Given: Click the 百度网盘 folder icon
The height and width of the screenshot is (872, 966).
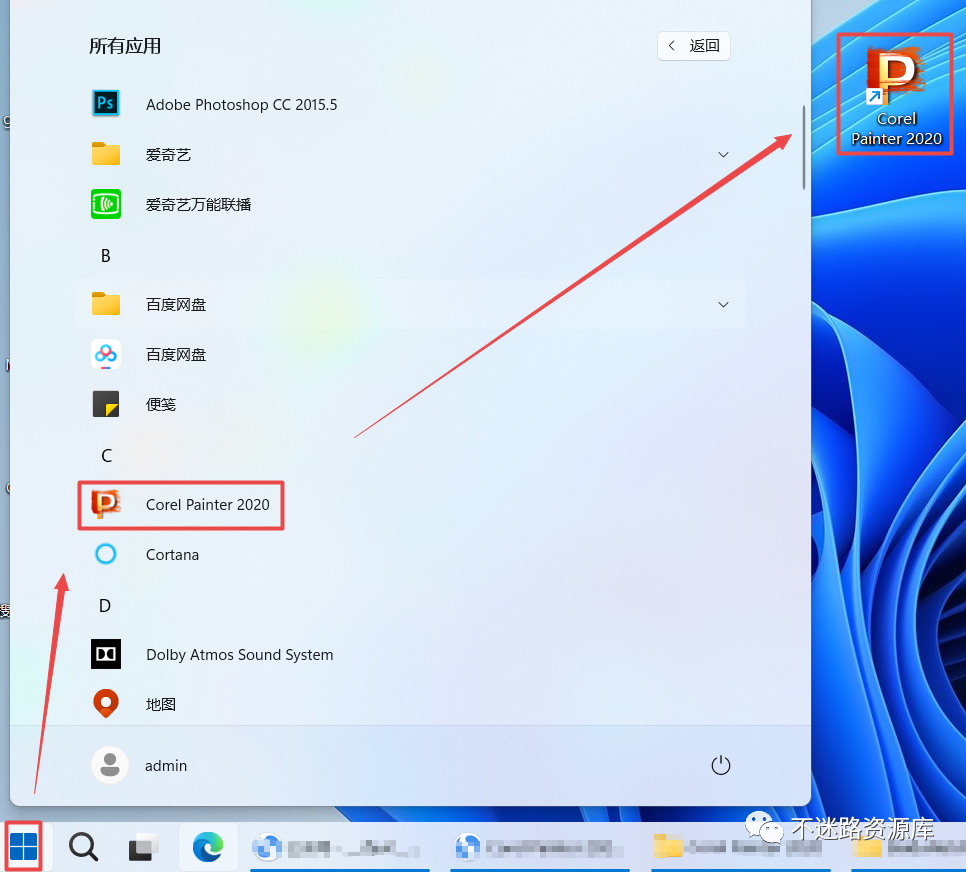Looking at the screenshot, I should click(x=105, y=304).
